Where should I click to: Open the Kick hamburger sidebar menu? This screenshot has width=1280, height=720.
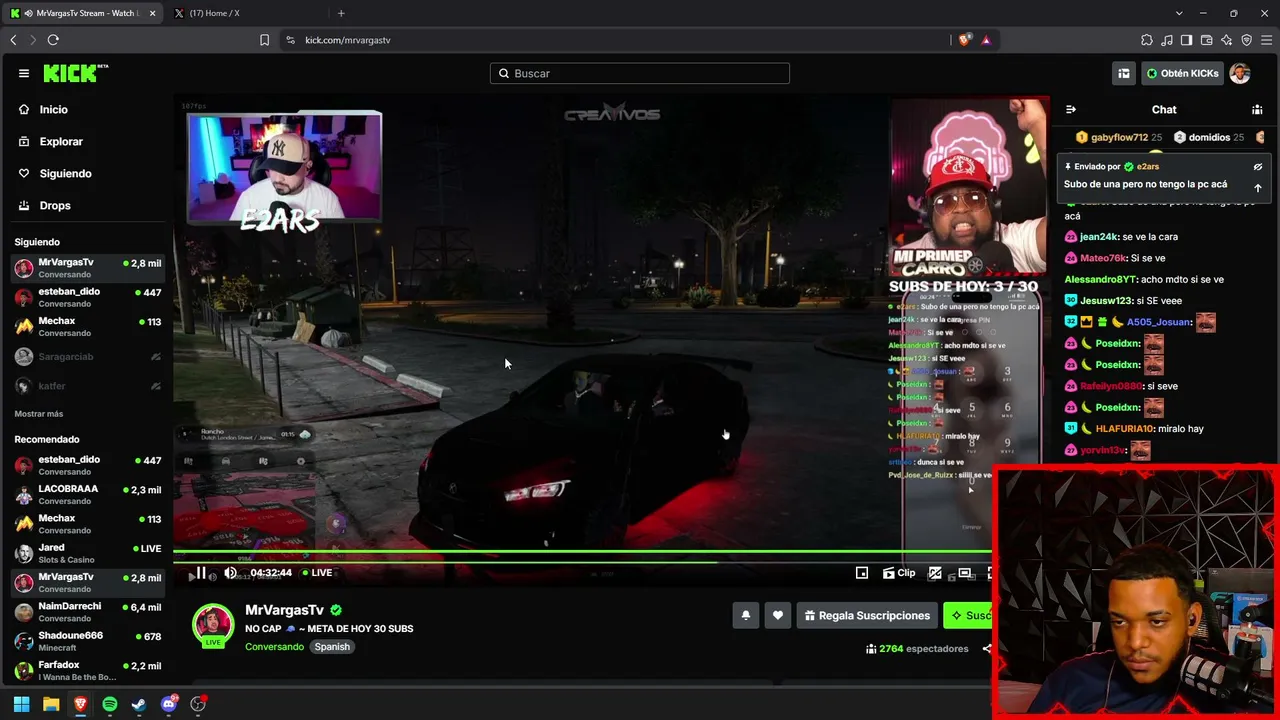[x=24, y=73]
